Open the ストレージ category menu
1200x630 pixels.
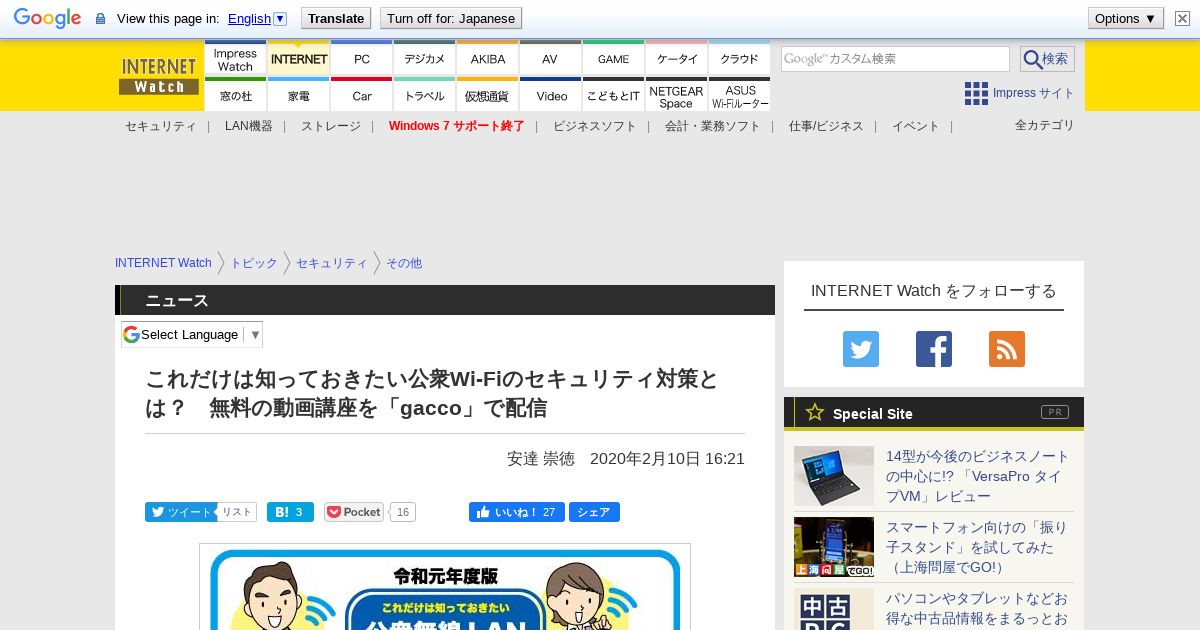click(x=331, y=126)
